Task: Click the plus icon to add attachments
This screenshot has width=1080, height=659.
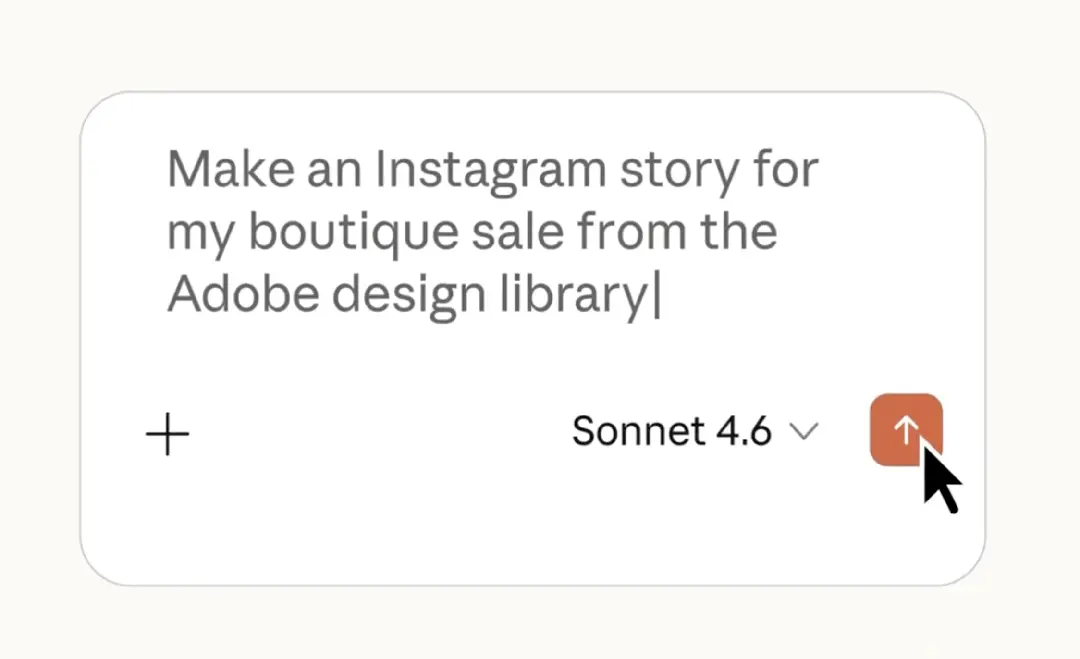Action: click(x=168, y=435)
